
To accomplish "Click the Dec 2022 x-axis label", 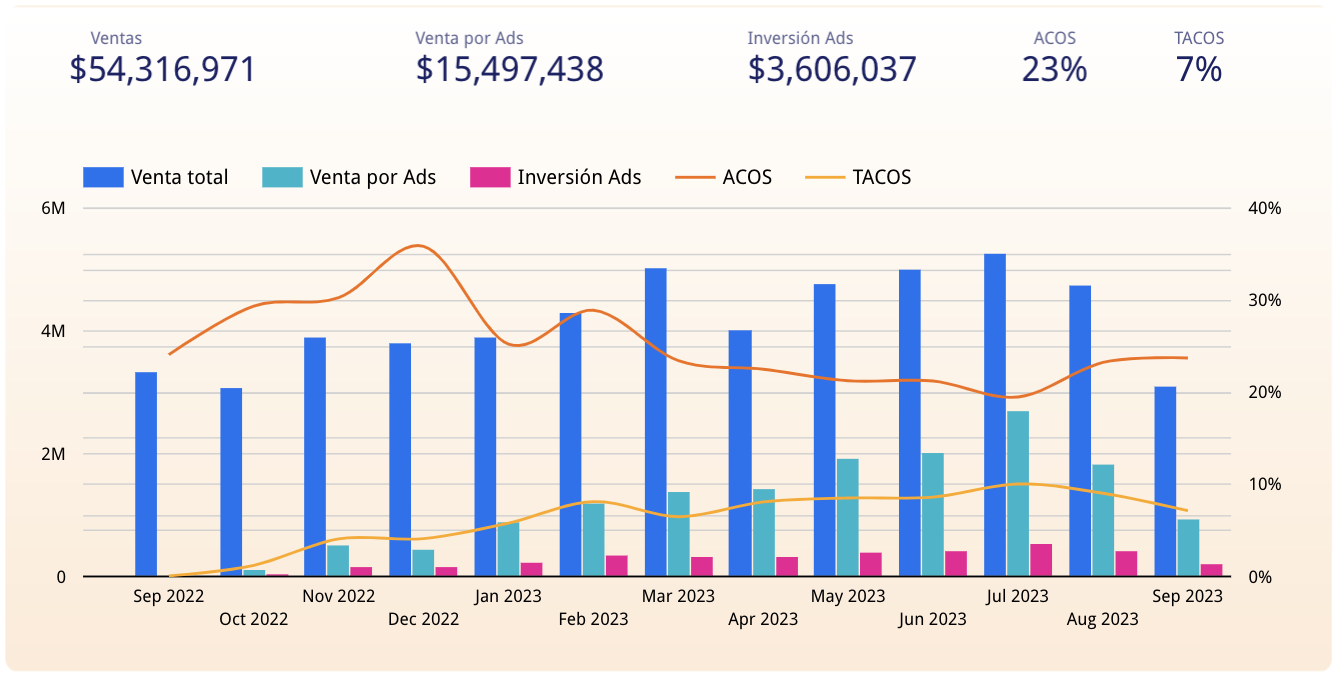I will coord(423,619).
